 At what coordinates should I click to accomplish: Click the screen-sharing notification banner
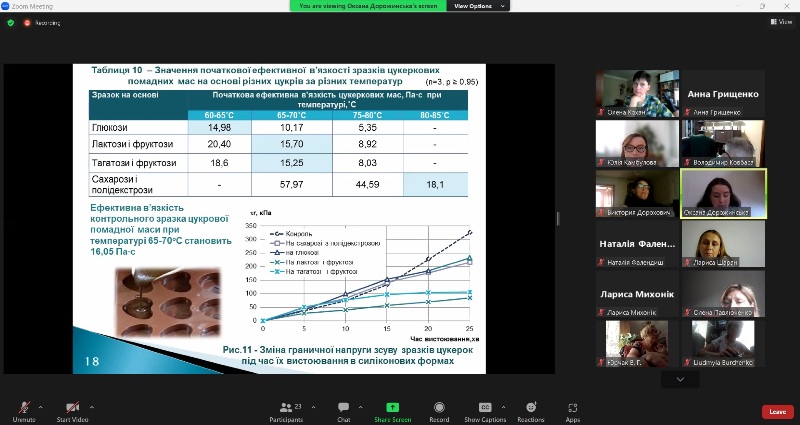click(x=368, y=6)
